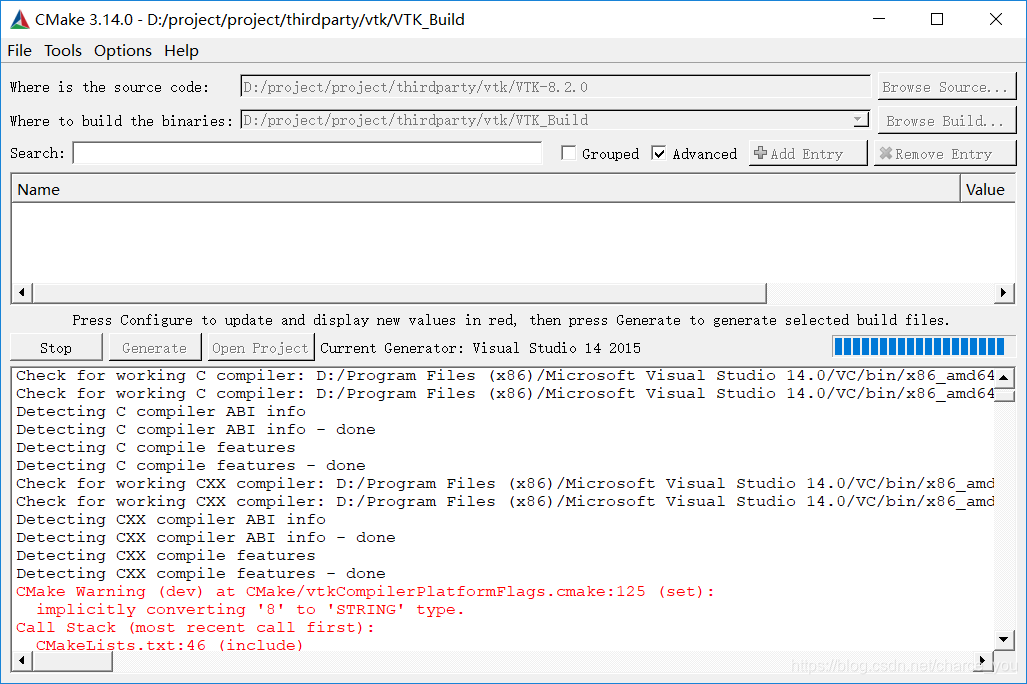Expand the build binaries path dropdown
The image size is (1027, 684).
[859, 121]
